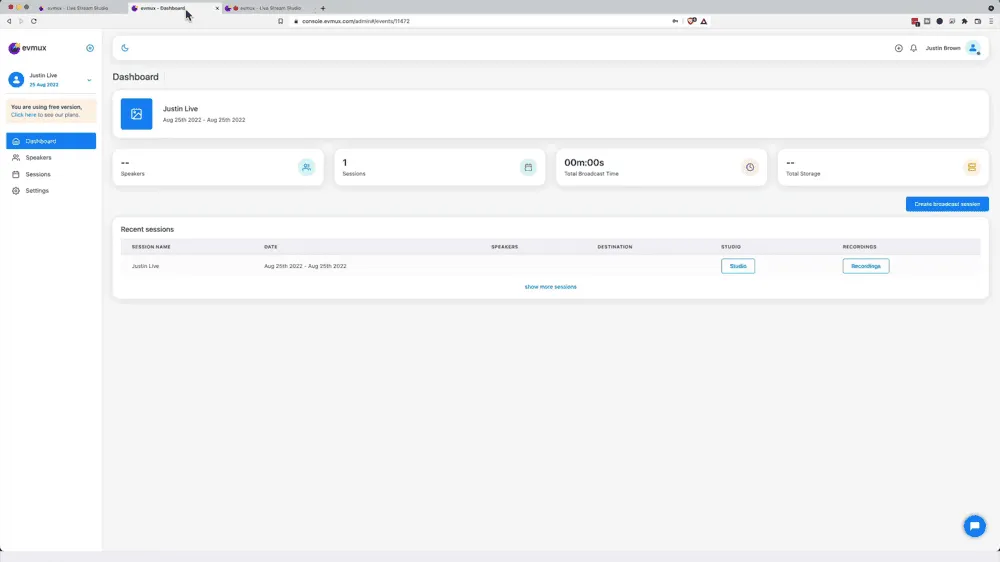Toggle dark mode with the moon icon

click(125, 48)
